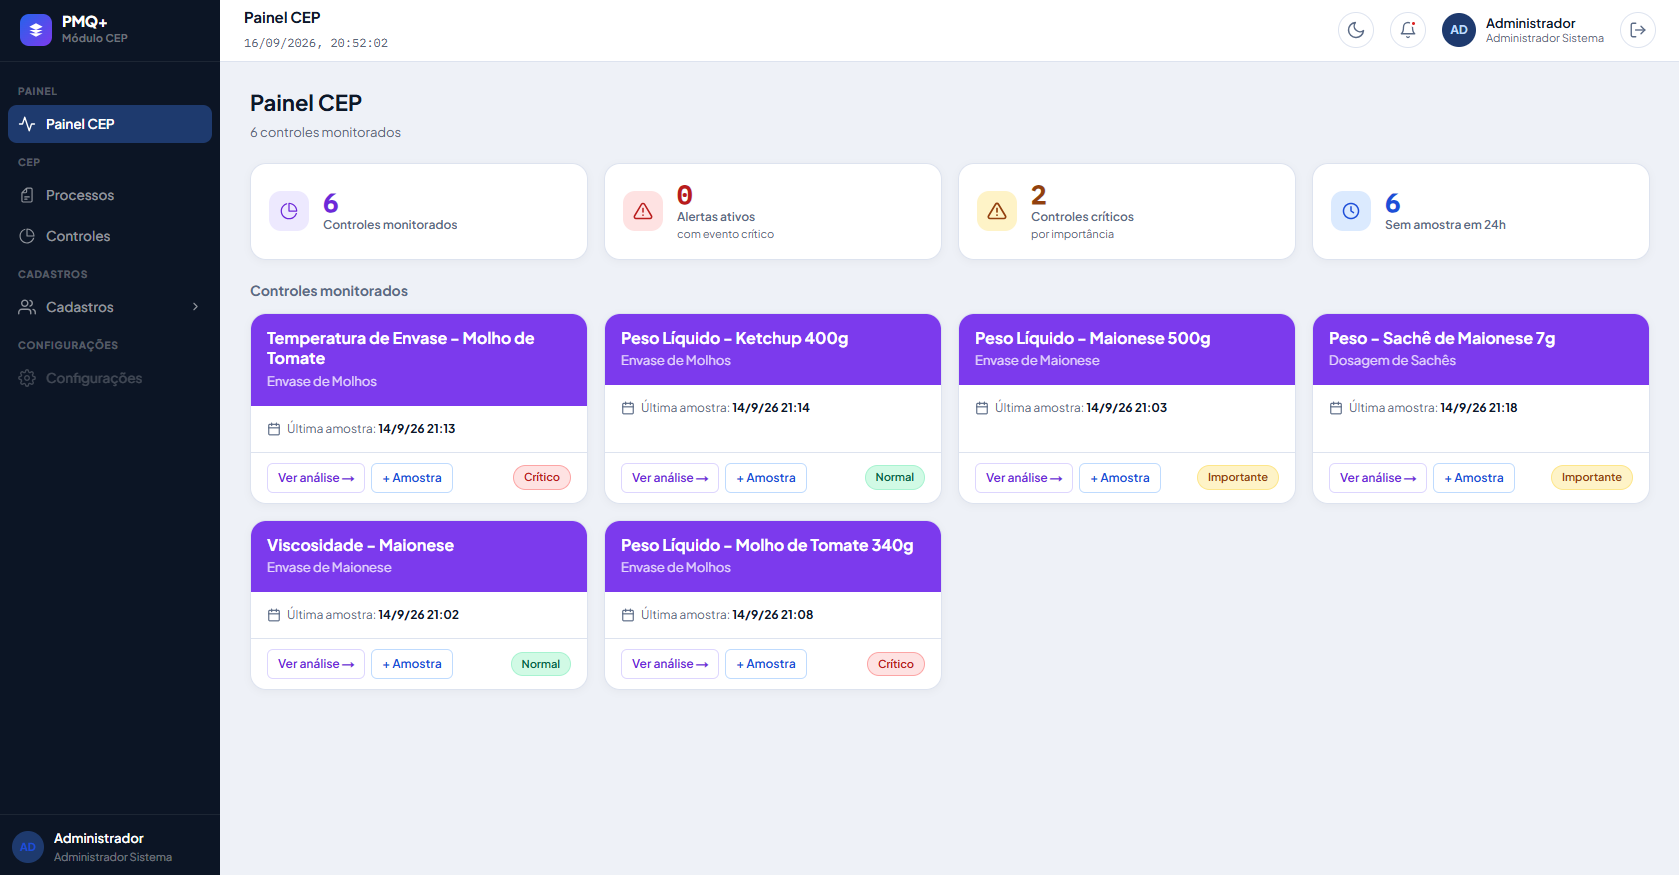Click the Sem amostra em 24h clock icon
Image resolution: width=1679 pixels, height=875 pixels.
(x=1351, y=211)
